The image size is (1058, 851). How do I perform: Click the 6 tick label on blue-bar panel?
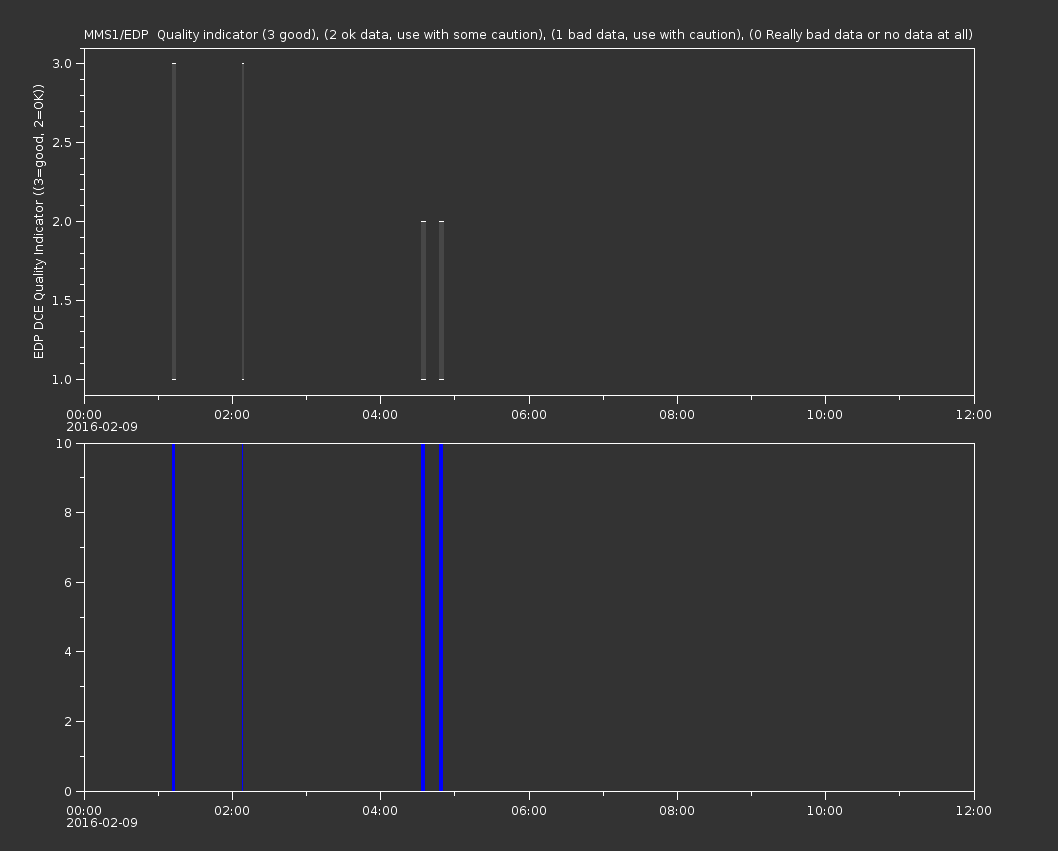pos(68,582)
